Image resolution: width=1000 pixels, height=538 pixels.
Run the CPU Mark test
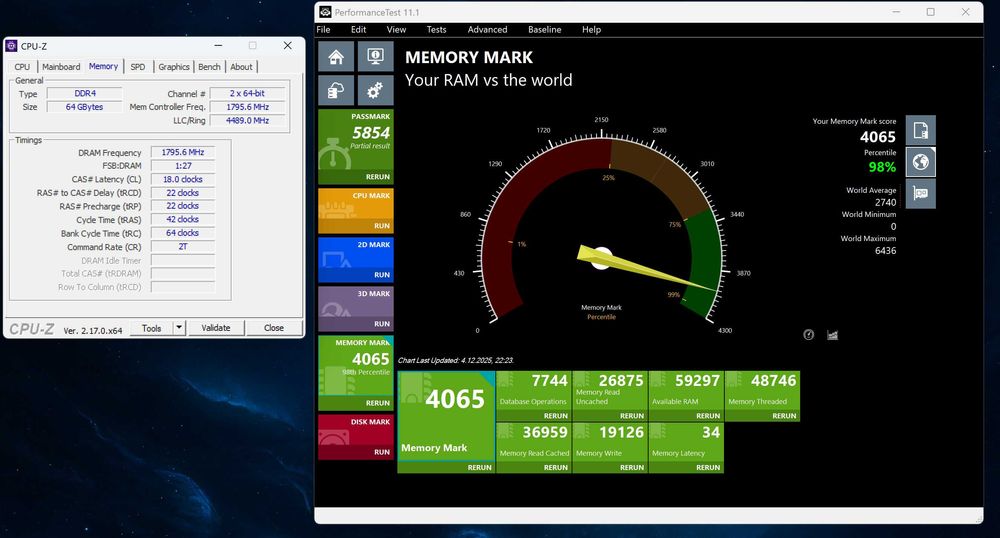point(382,226)
